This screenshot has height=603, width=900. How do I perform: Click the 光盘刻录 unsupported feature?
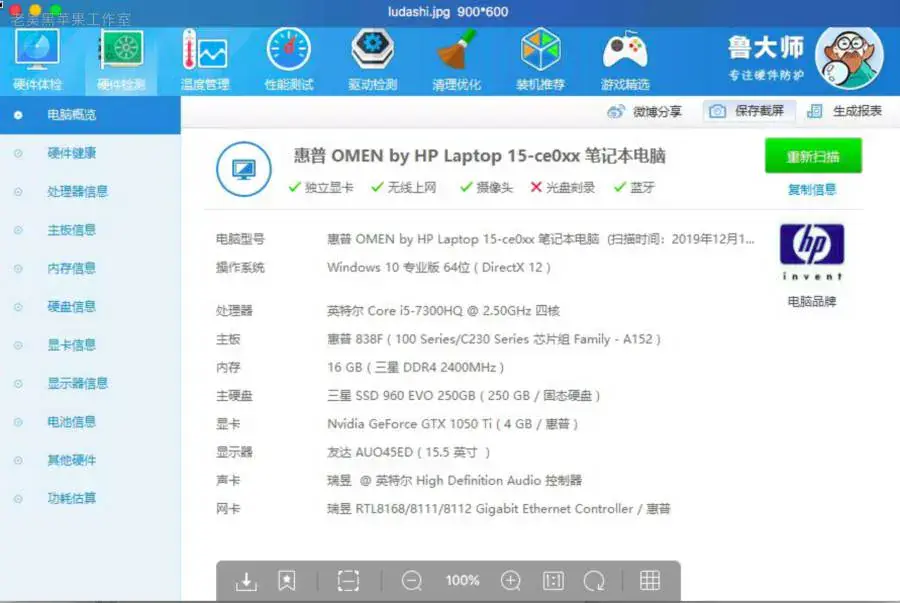[562, 188]
